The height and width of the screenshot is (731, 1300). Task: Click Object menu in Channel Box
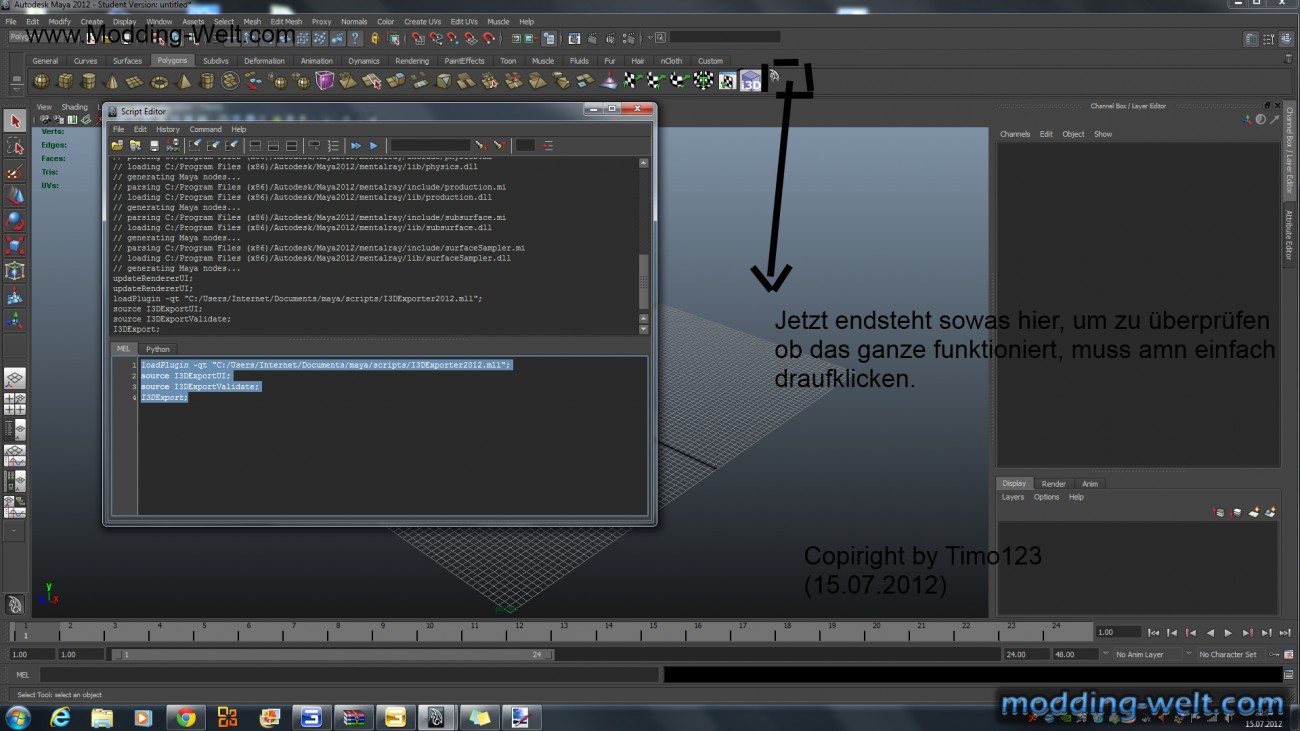point(1073,134)
